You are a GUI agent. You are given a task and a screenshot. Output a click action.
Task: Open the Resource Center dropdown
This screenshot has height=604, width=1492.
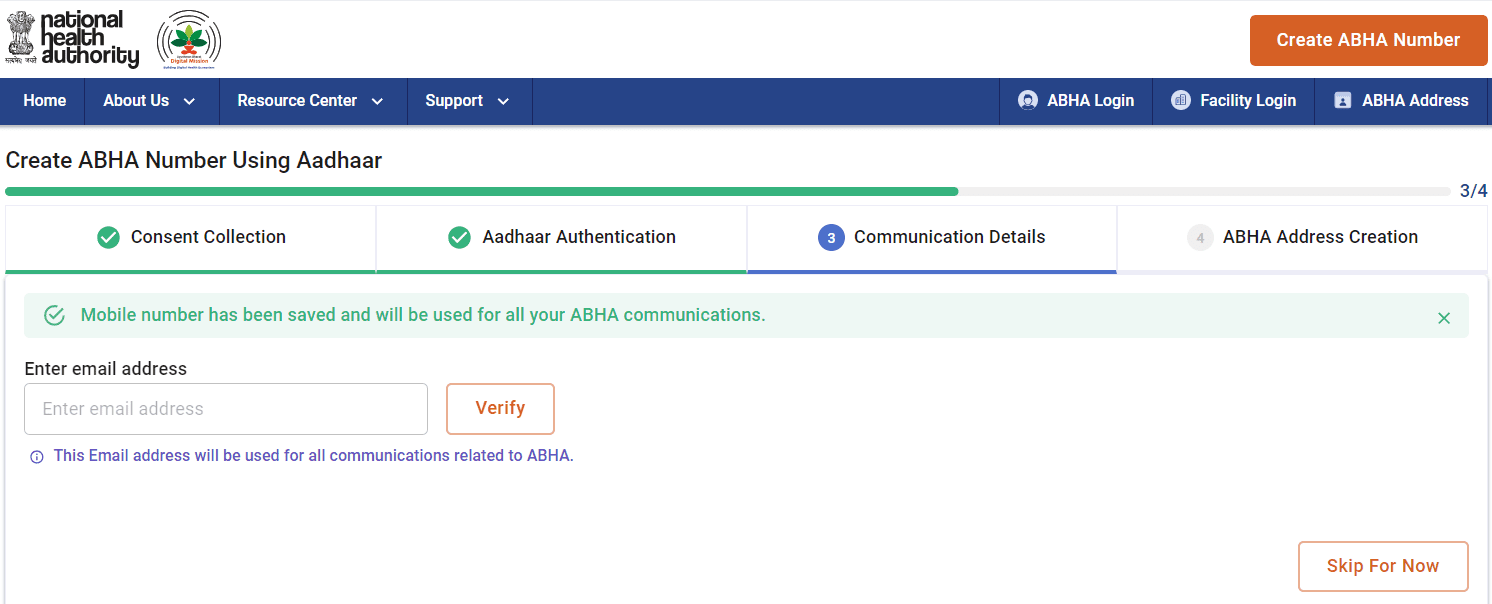[378, 100]
